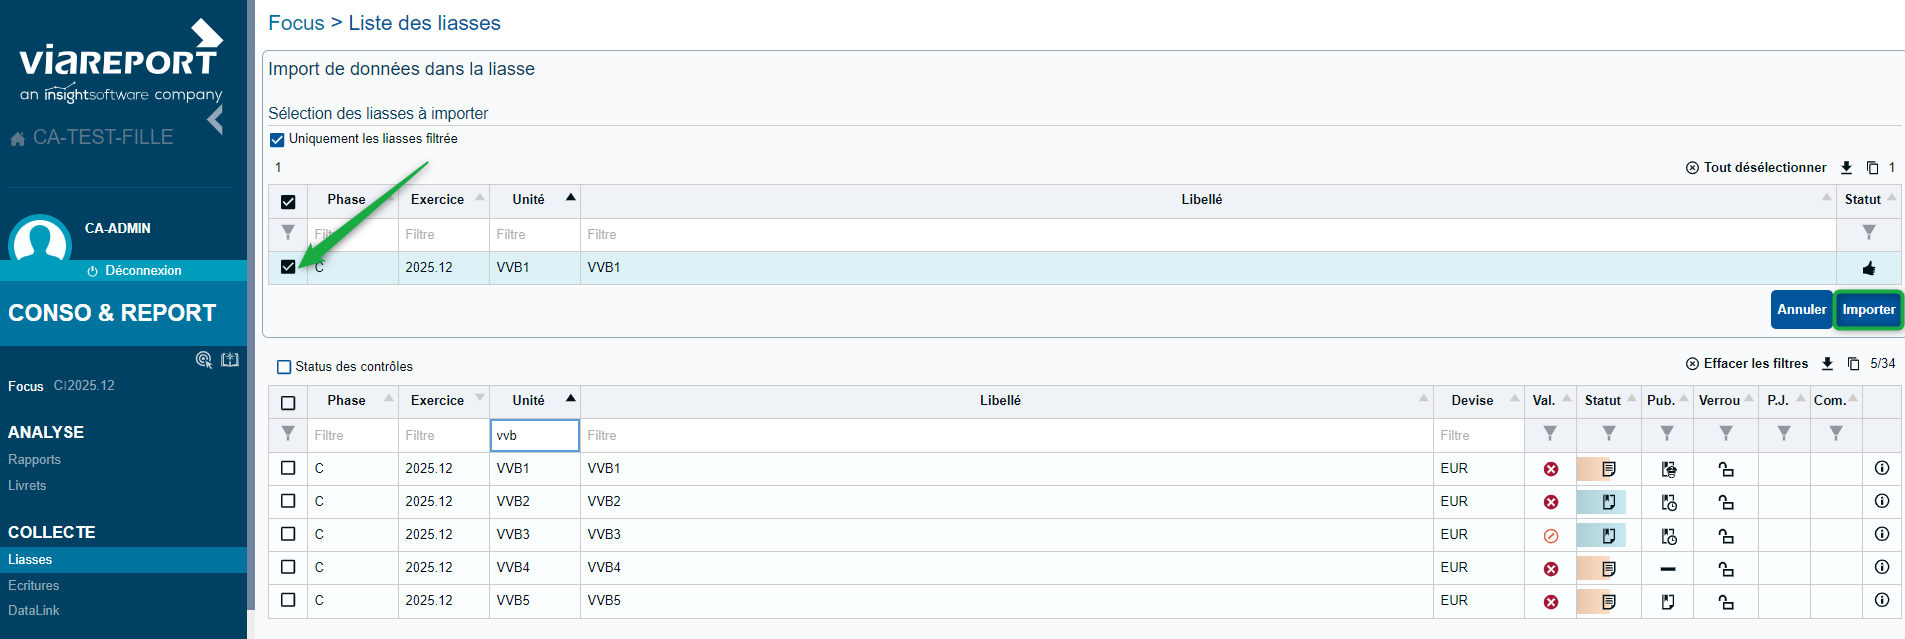Click the home icon beside CA-TEST-FILLE

tap(18, 138)
